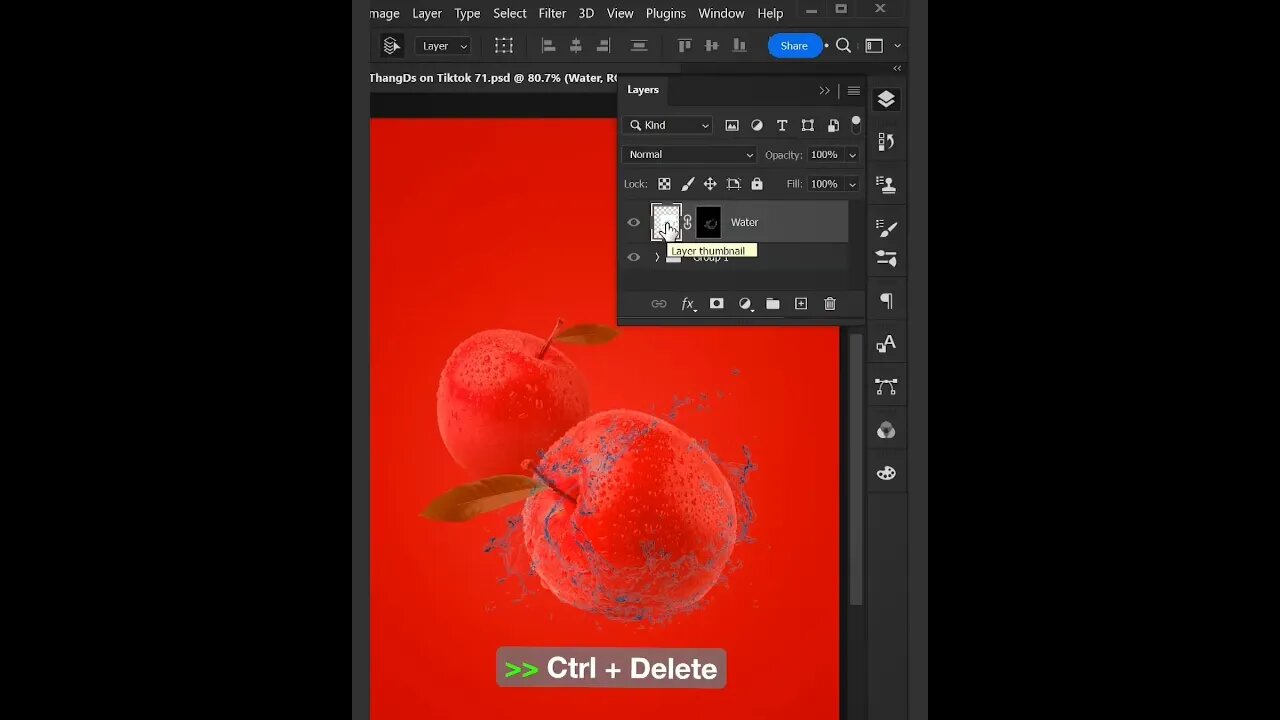Collapse Layers panel with double-arrow icon
This screenshot has height=720, width=1280.
point(825,91)
